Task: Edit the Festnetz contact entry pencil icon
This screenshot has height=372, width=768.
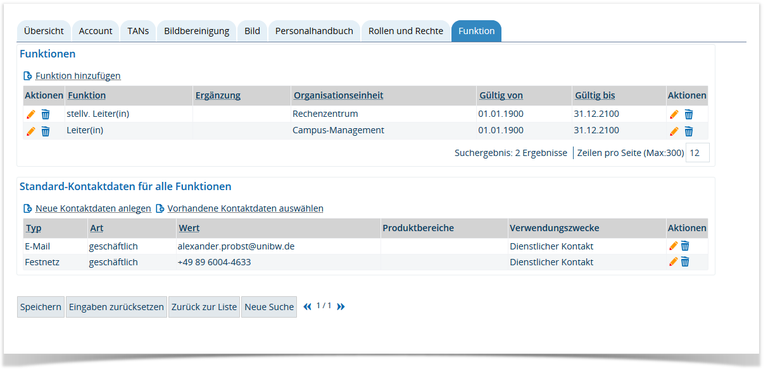Action: (673, 262)
